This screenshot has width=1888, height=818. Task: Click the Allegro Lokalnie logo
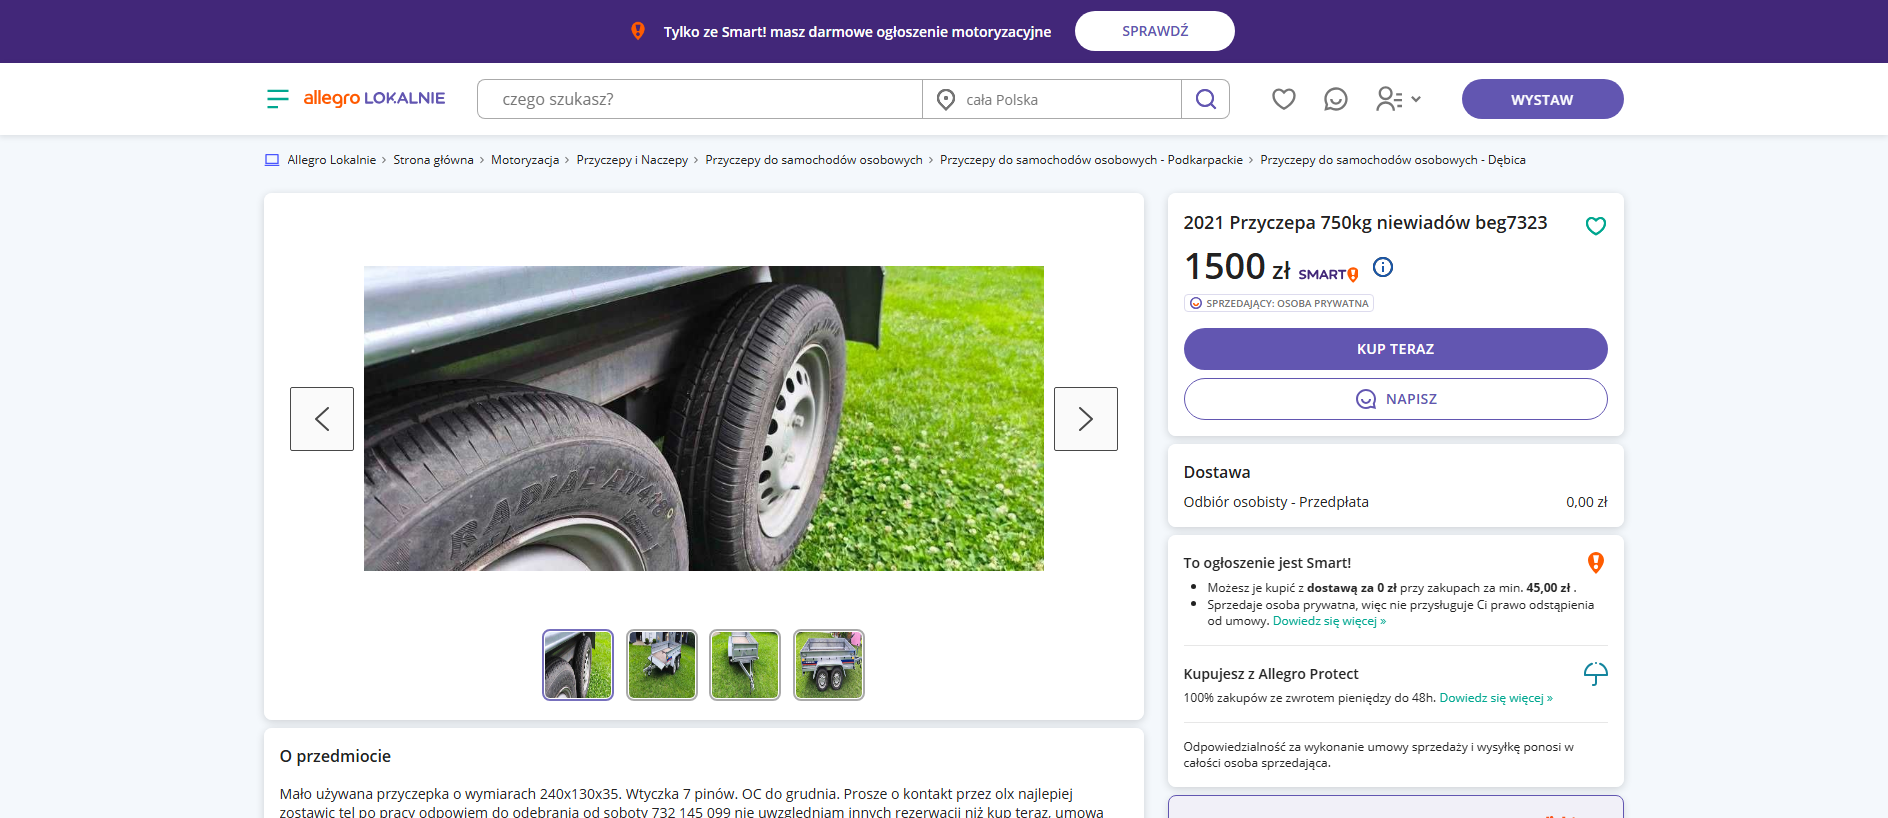[x=374, y=98]
